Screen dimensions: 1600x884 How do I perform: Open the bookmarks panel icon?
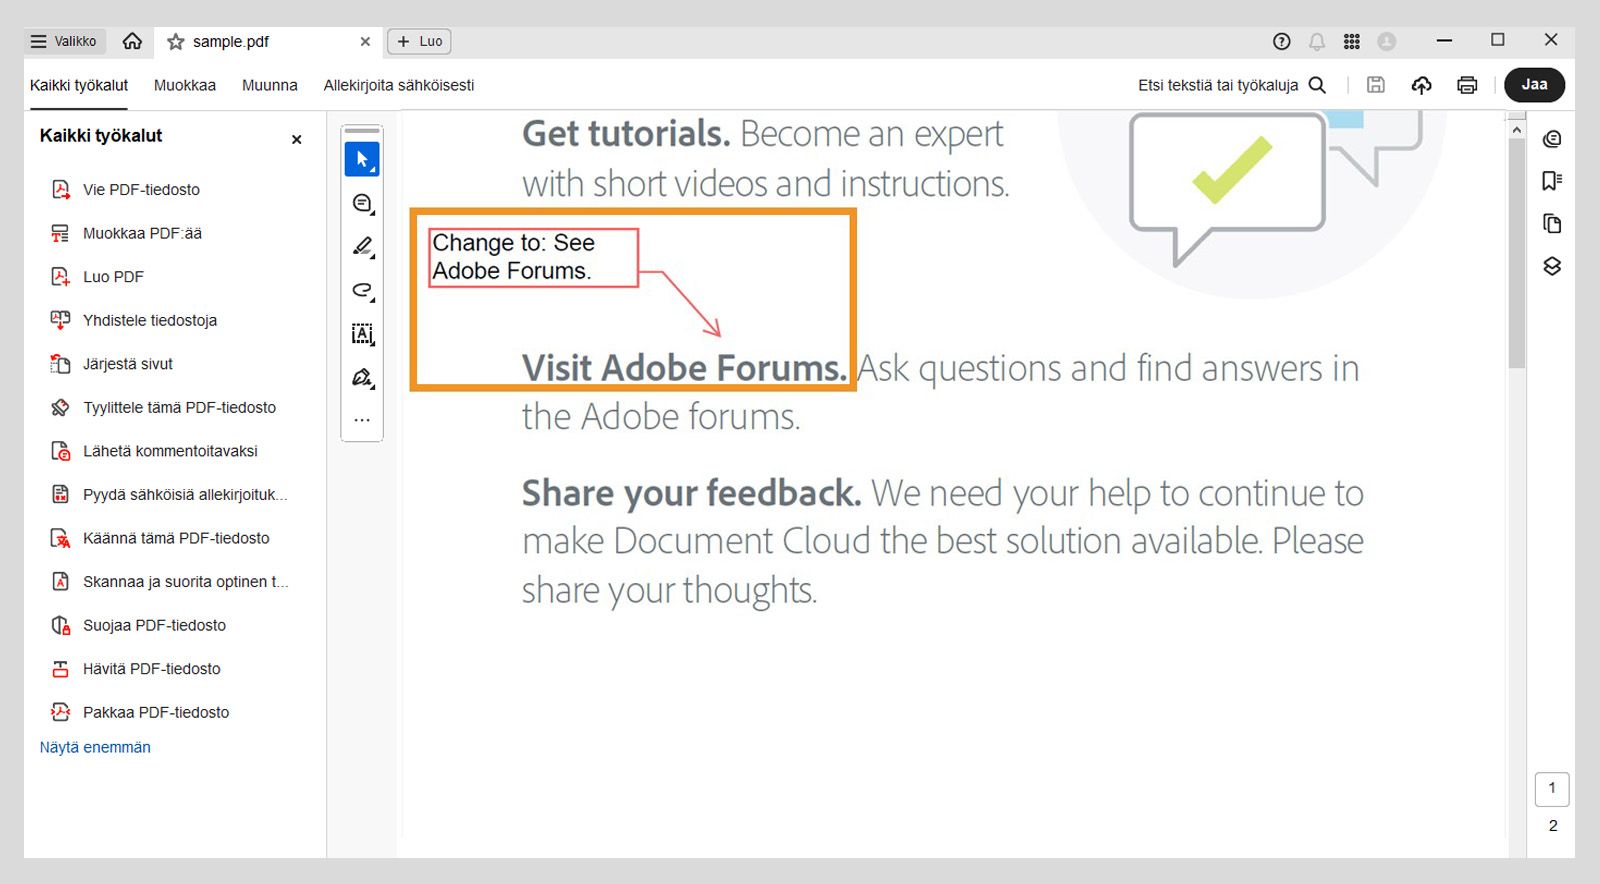(1552, 181)
